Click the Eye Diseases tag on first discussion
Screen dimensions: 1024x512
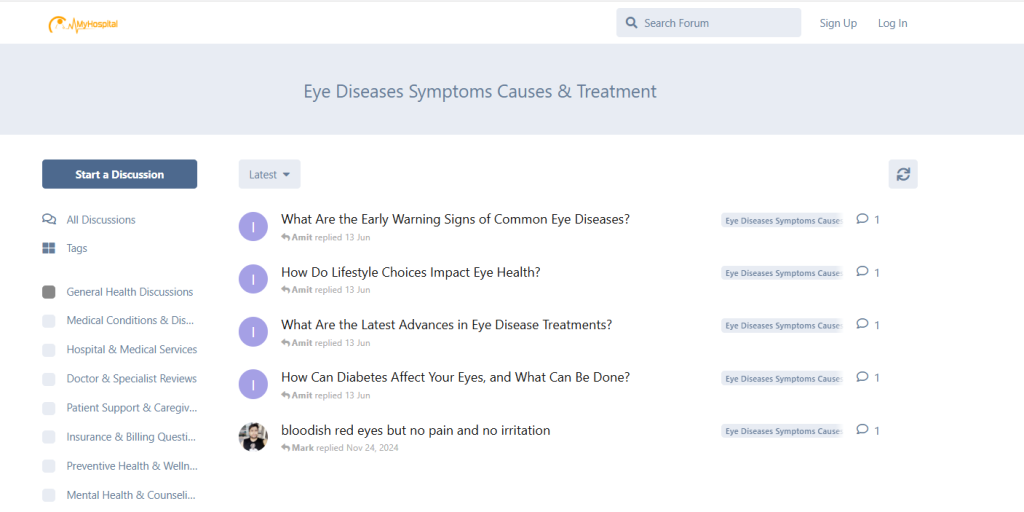pos(782,220)
